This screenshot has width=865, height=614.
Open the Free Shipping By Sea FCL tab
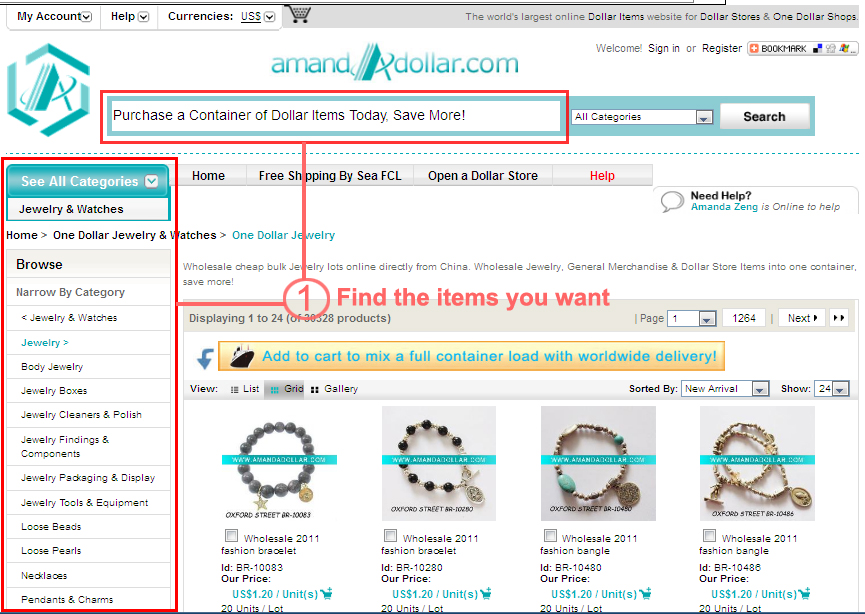coord(330,175)
